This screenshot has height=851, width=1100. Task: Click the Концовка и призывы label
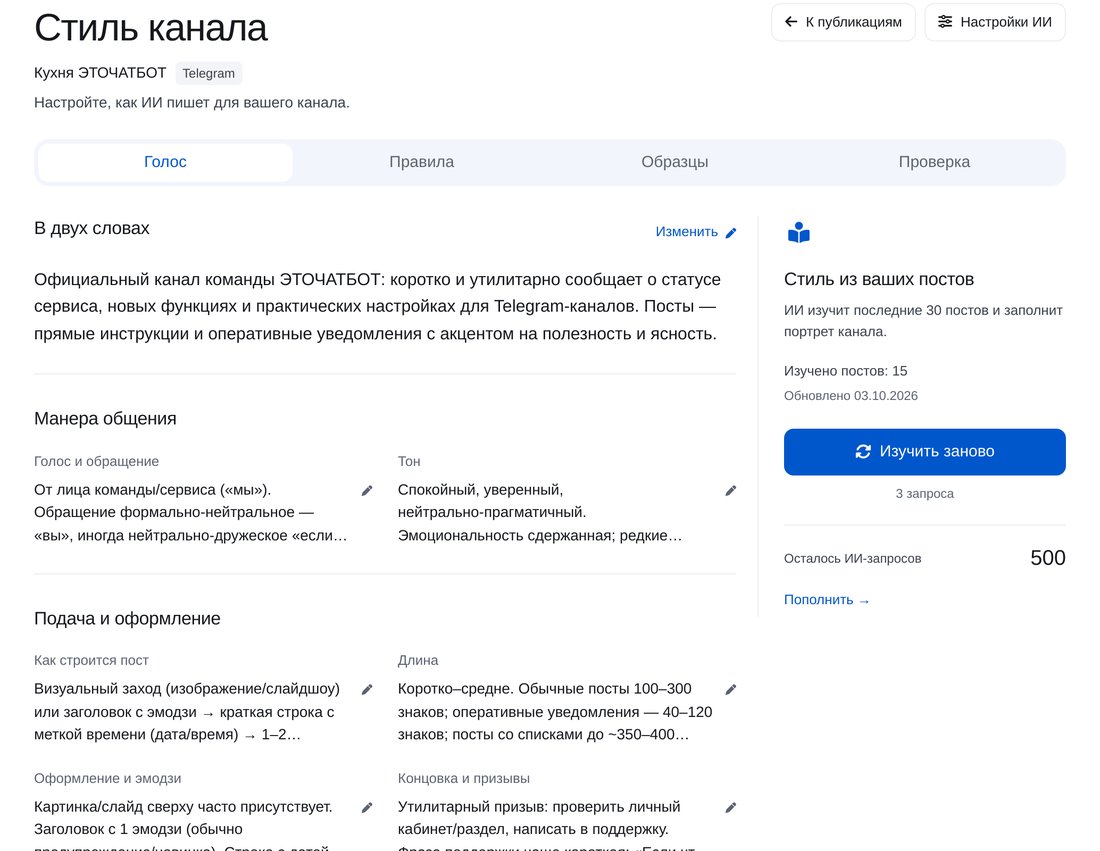[x=464, y=778]
